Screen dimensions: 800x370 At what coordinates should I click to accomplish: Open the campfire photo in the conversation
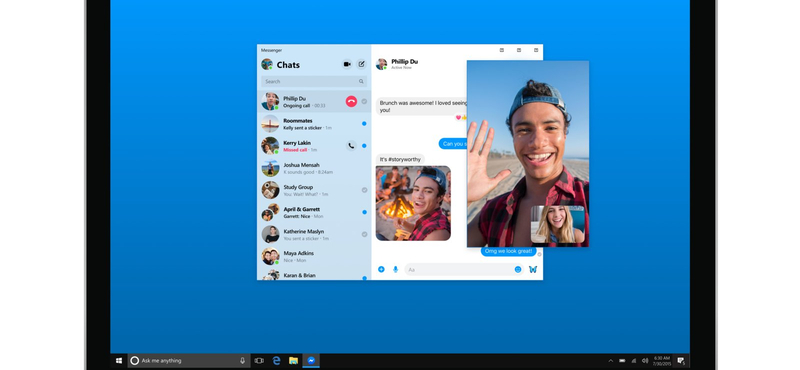point(413,203)
